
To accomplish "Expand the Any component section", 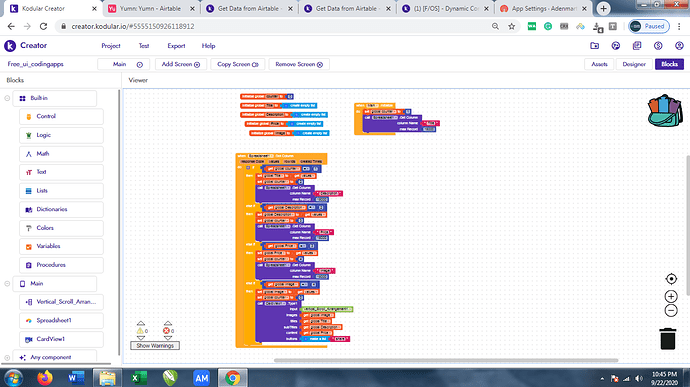I will point(7,358).
